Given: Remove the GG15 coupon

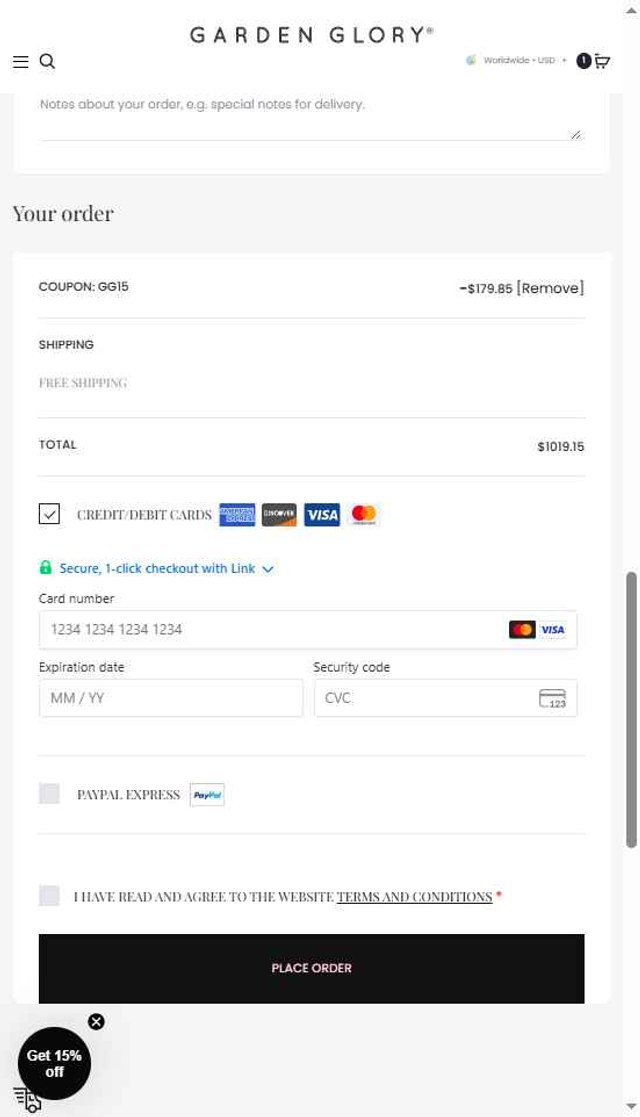Looking at the screenshot, I should point(550,289).
